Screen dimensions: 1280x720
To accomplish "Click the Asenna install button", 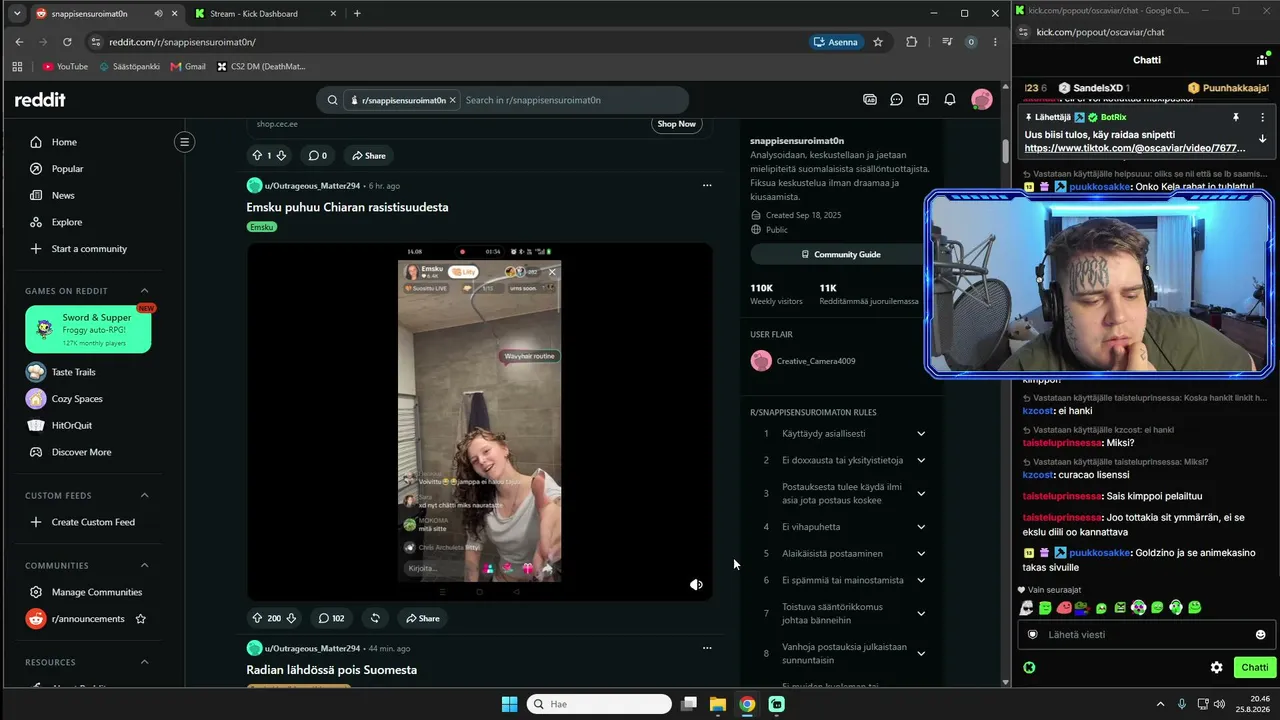I will pos(836,42).
